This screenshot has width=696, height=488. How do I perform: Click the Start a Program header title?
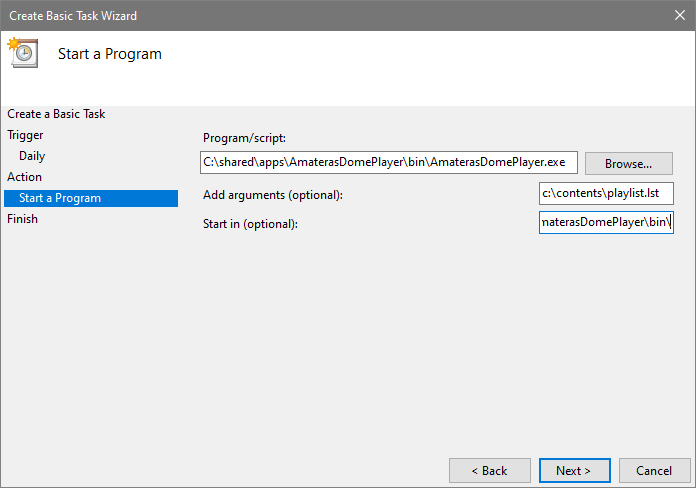click(x=110, y=54)
